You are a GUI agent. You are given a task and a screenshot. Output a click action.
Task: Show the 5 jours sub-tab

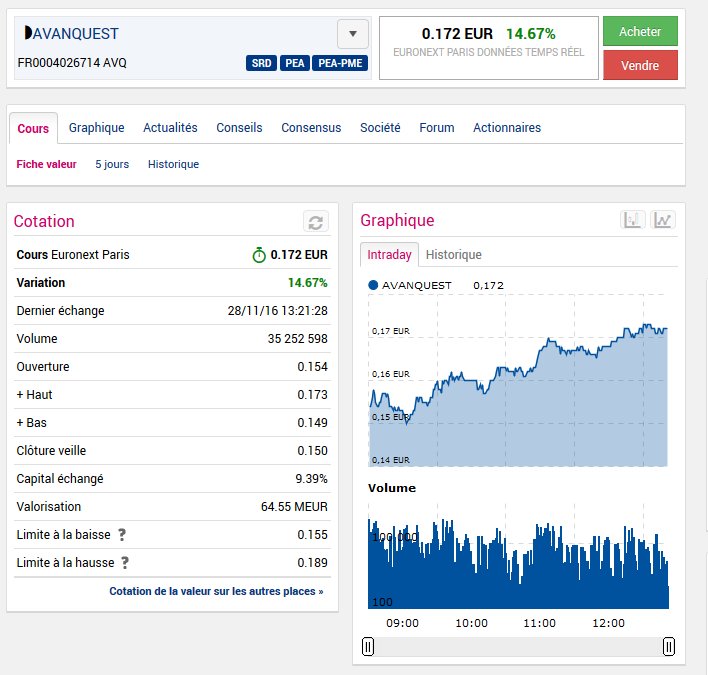pos(112,164)
